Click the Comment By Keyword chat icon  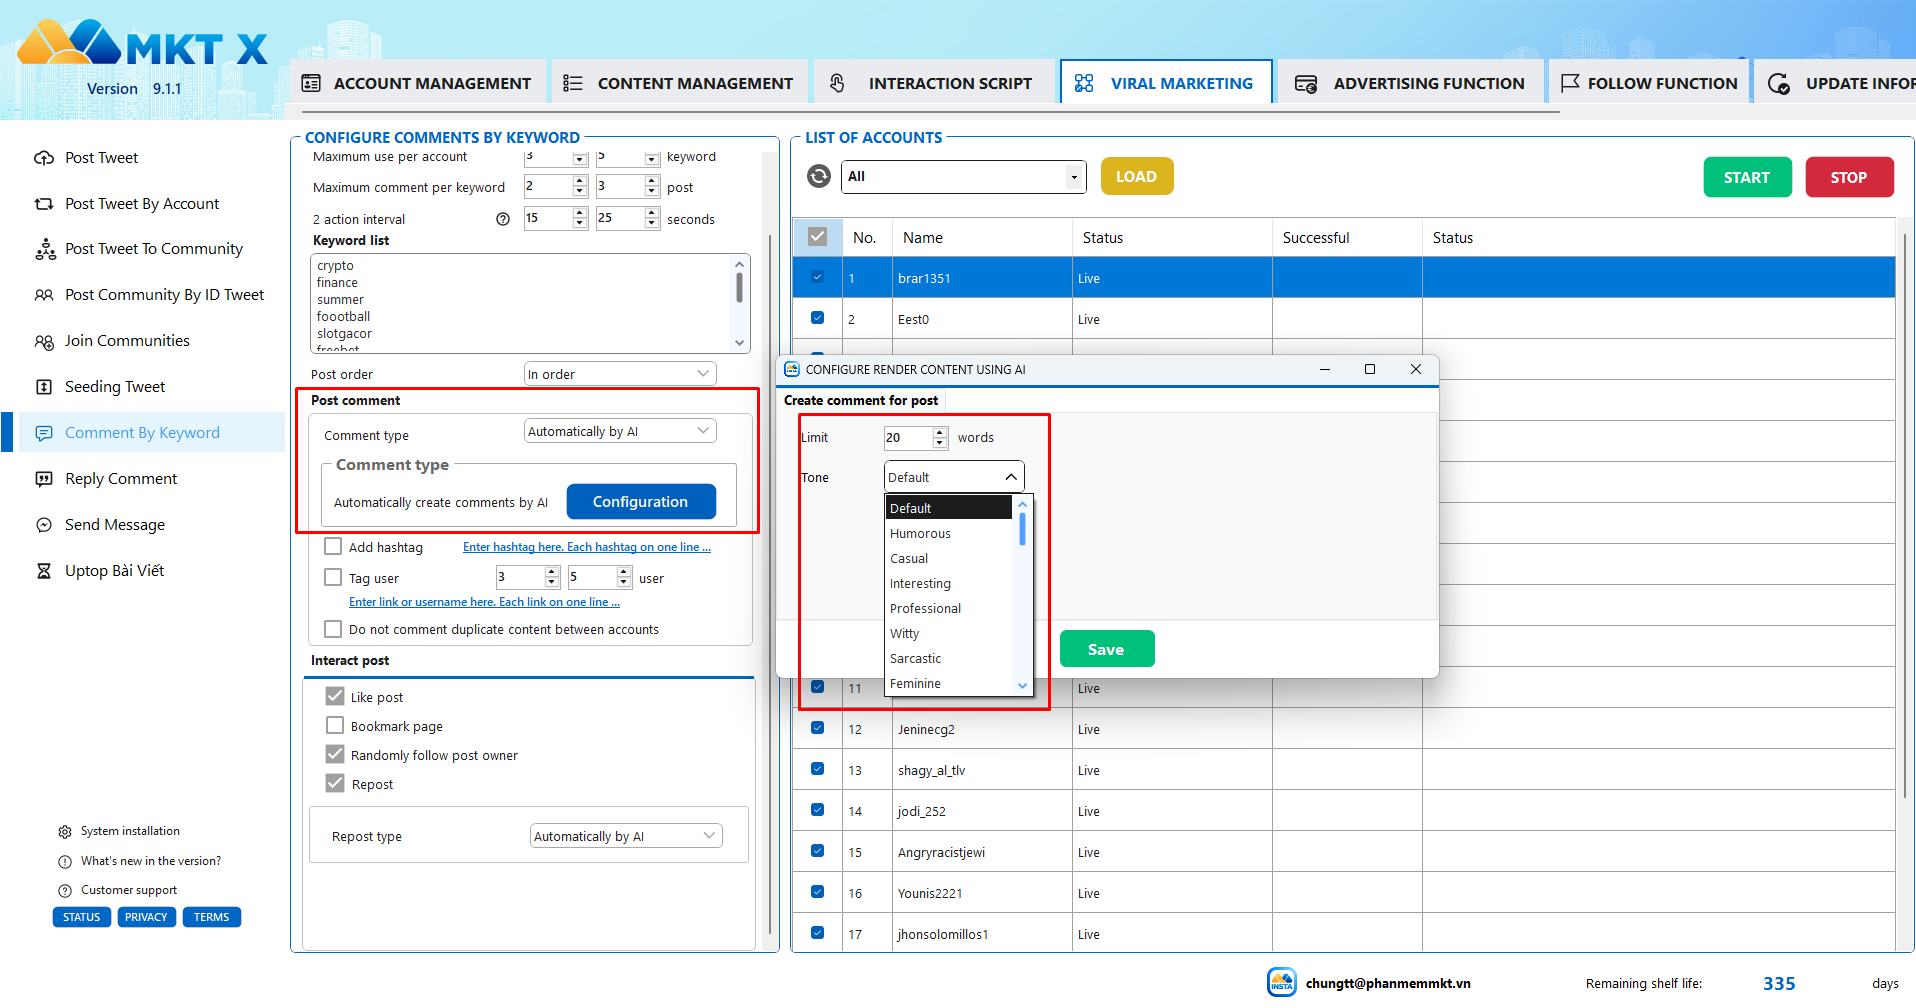point(44,433)
